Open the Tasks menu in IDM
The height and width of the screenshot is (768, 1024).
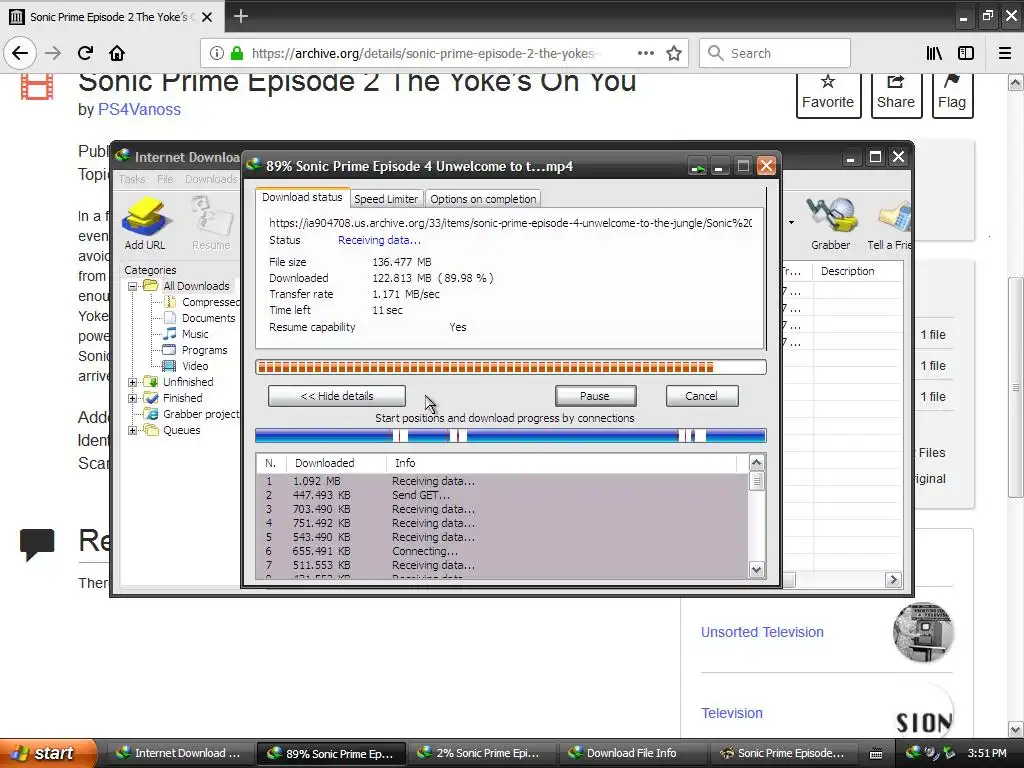[132, 179]
